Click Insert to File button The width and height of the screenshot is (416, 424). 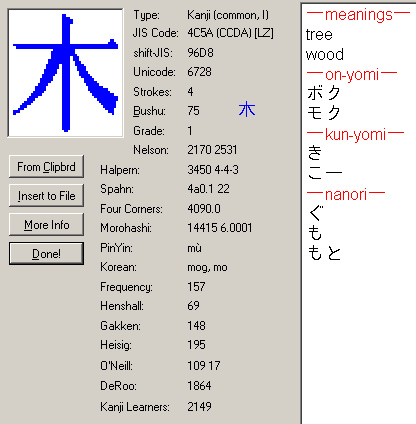(46, 195)
